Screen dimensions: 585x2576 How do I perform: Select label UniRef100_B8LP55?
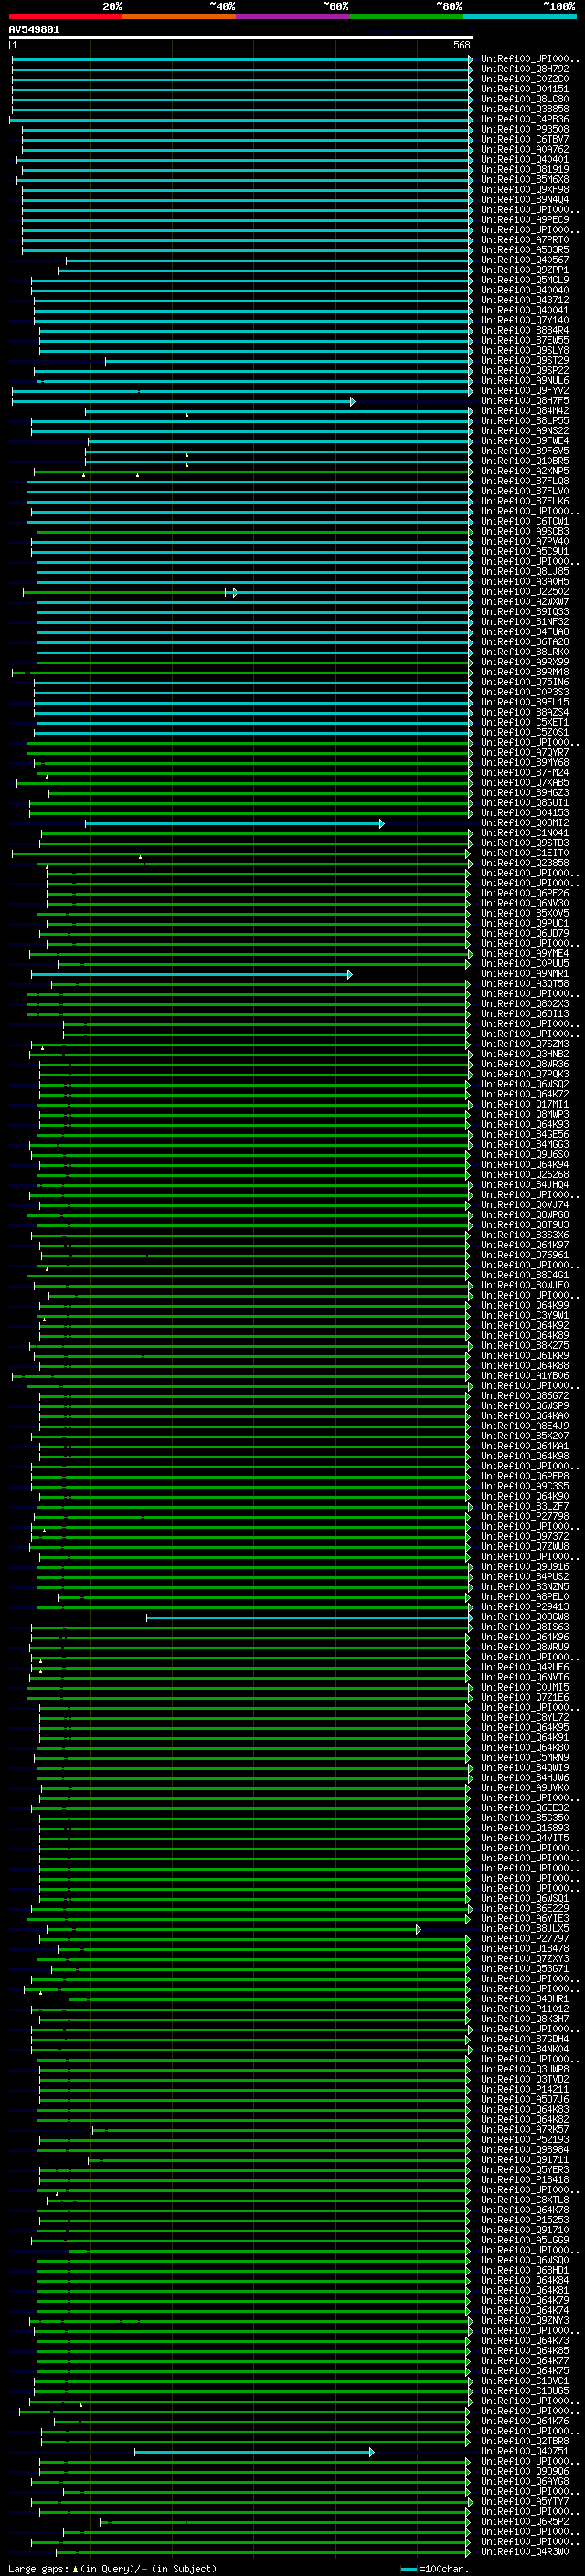click(525, 421)
